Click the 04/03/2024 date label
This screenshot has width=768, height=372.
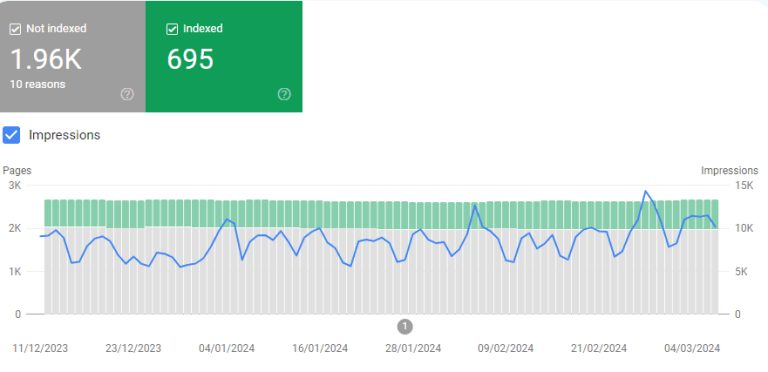[692, 349]
